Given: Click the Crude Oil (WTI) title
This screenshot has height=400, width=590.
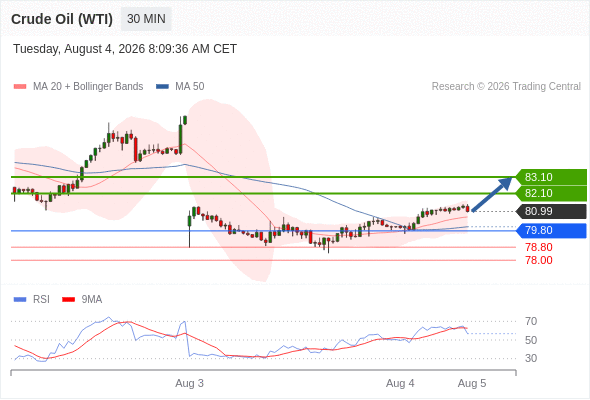Looking at the screenshot, I should 62,19.
